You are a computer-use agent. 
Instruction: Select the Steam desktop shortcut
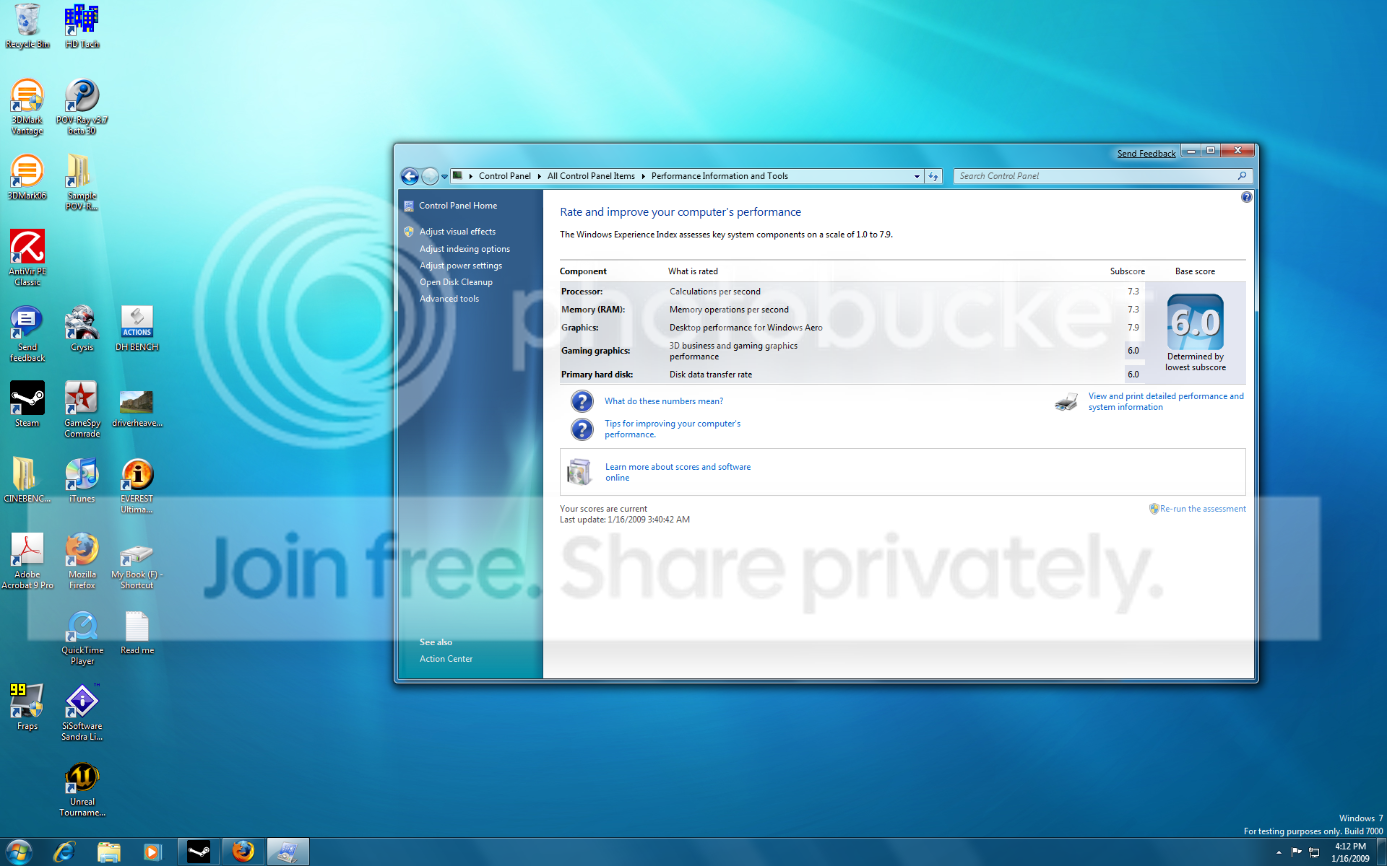[x=27, y=405]
